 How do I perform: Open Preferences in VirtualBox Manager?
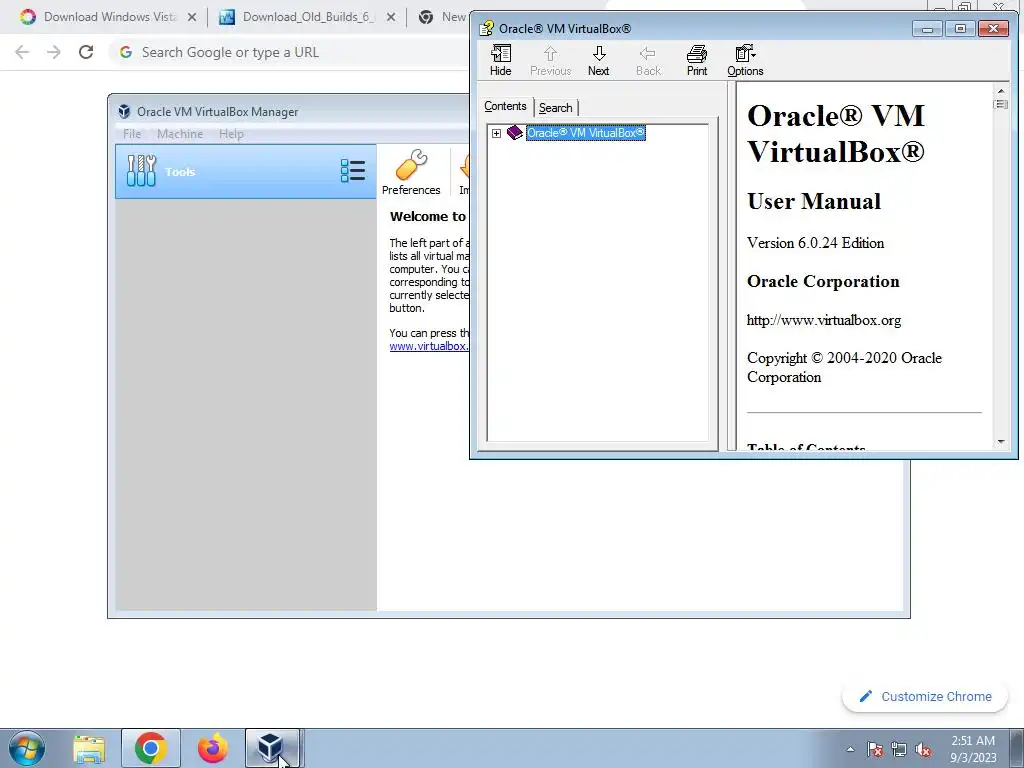411,172
